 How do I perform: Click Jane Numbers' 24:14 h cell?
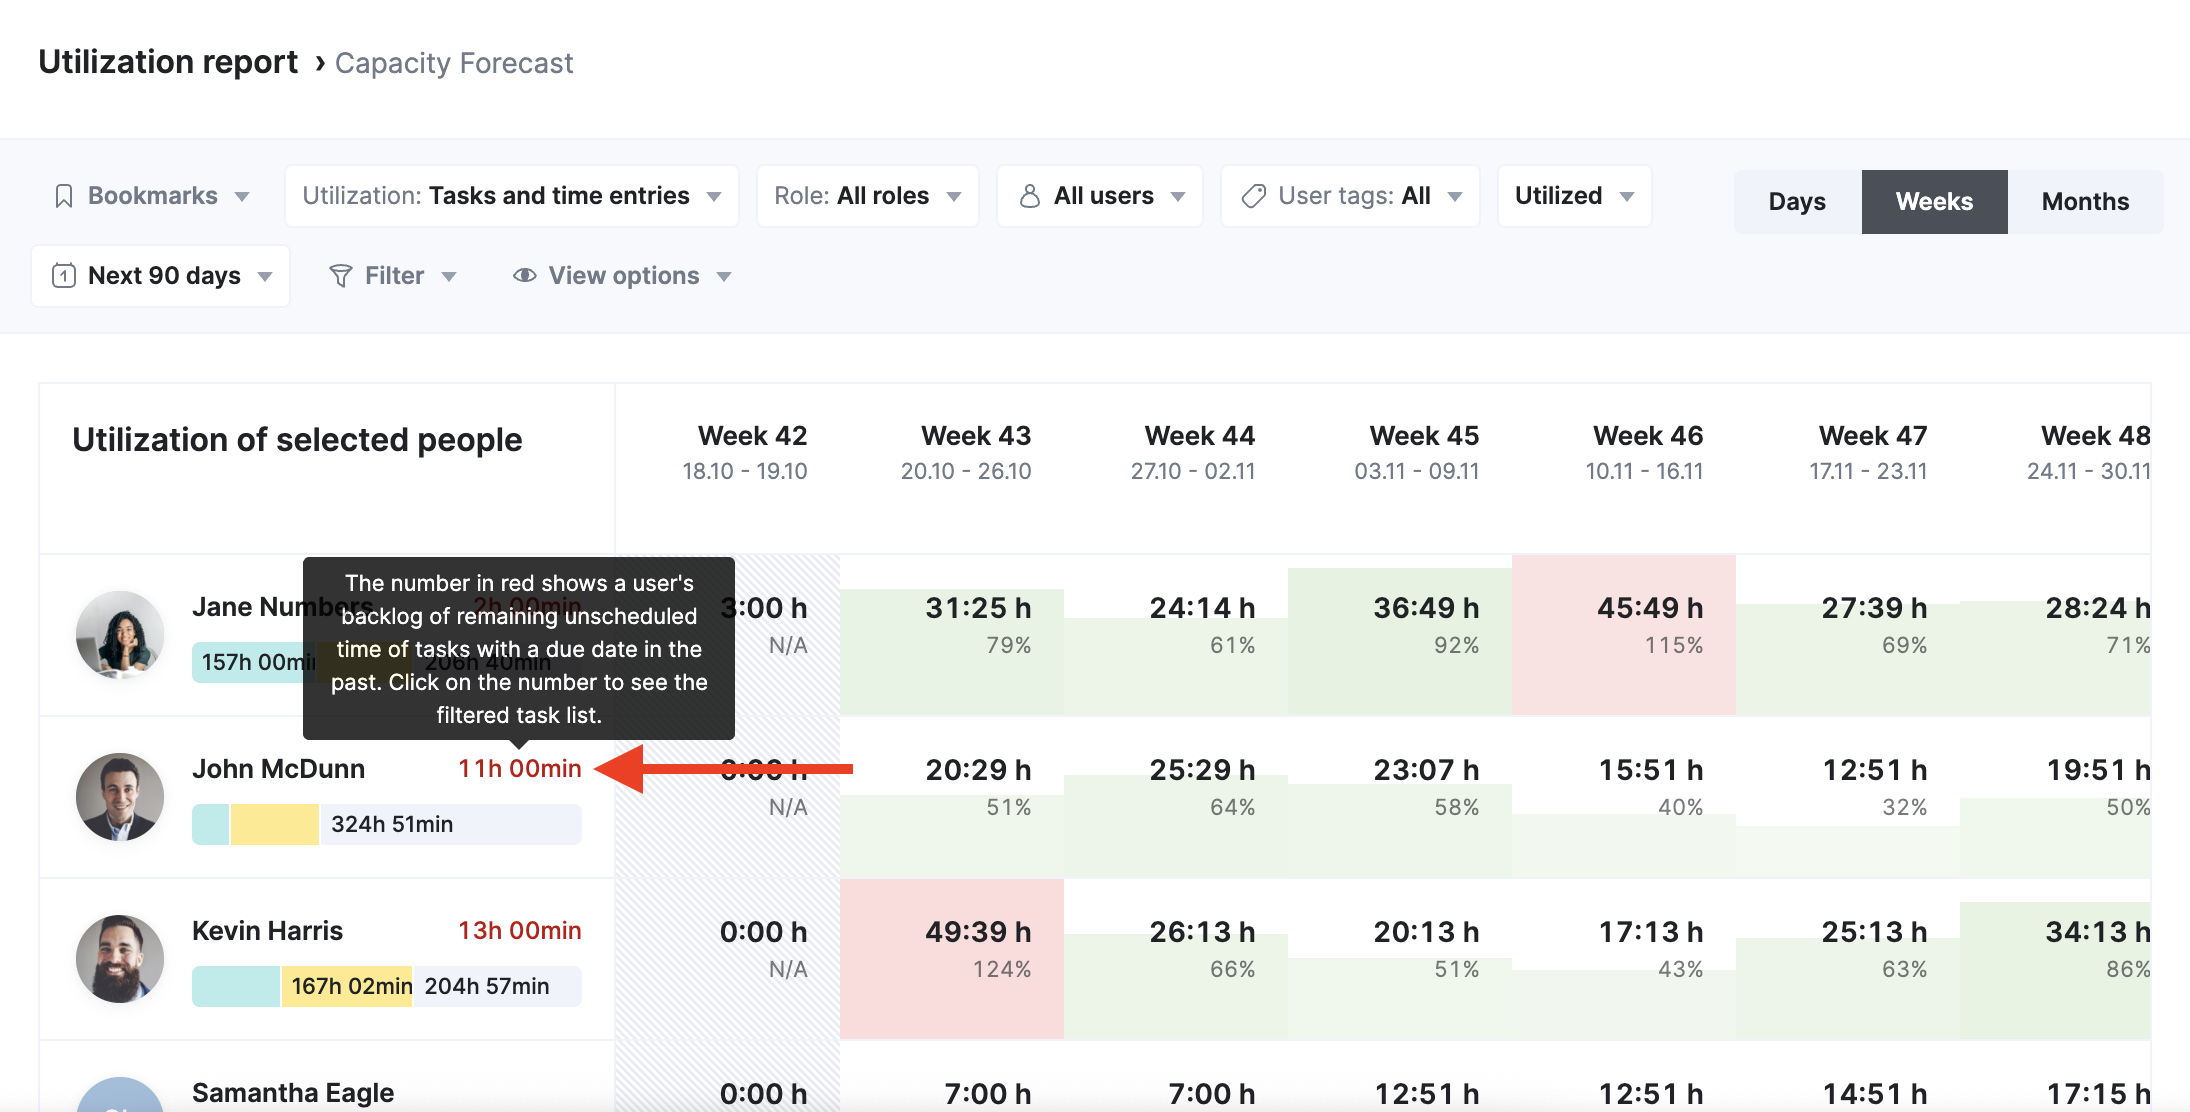(1176, 635)
